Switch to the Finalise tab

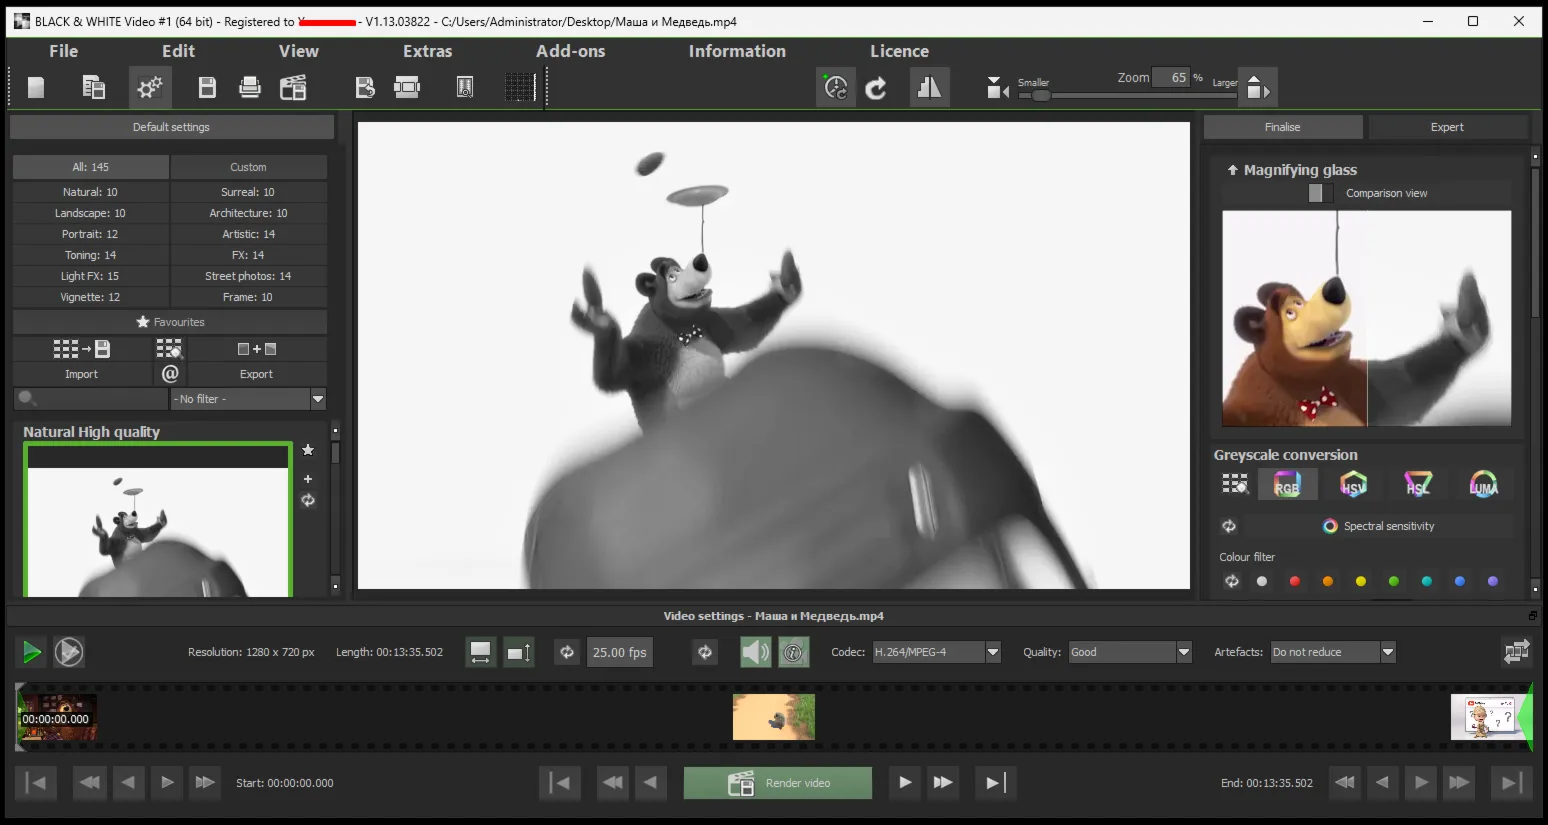pos(1283,127)
